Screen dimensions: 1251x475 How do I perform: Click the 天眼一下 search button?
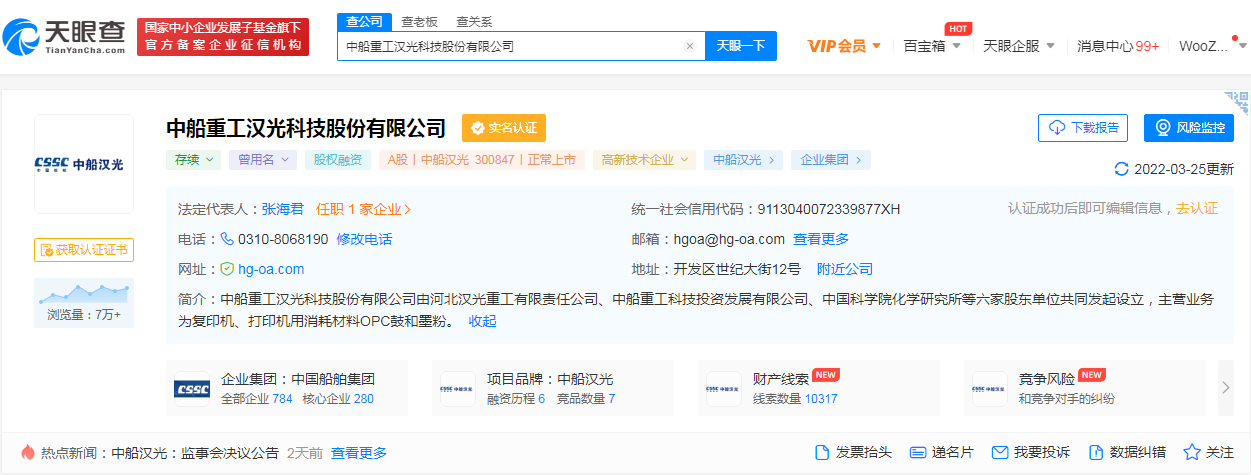click(741, 46)
